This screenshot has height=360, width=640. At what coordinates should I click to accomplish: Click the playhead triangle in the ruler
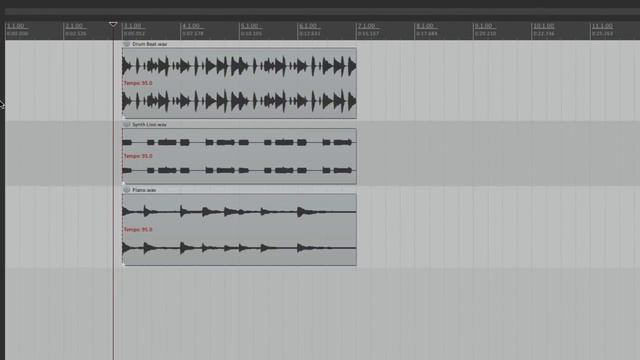[x=113, y=24]
